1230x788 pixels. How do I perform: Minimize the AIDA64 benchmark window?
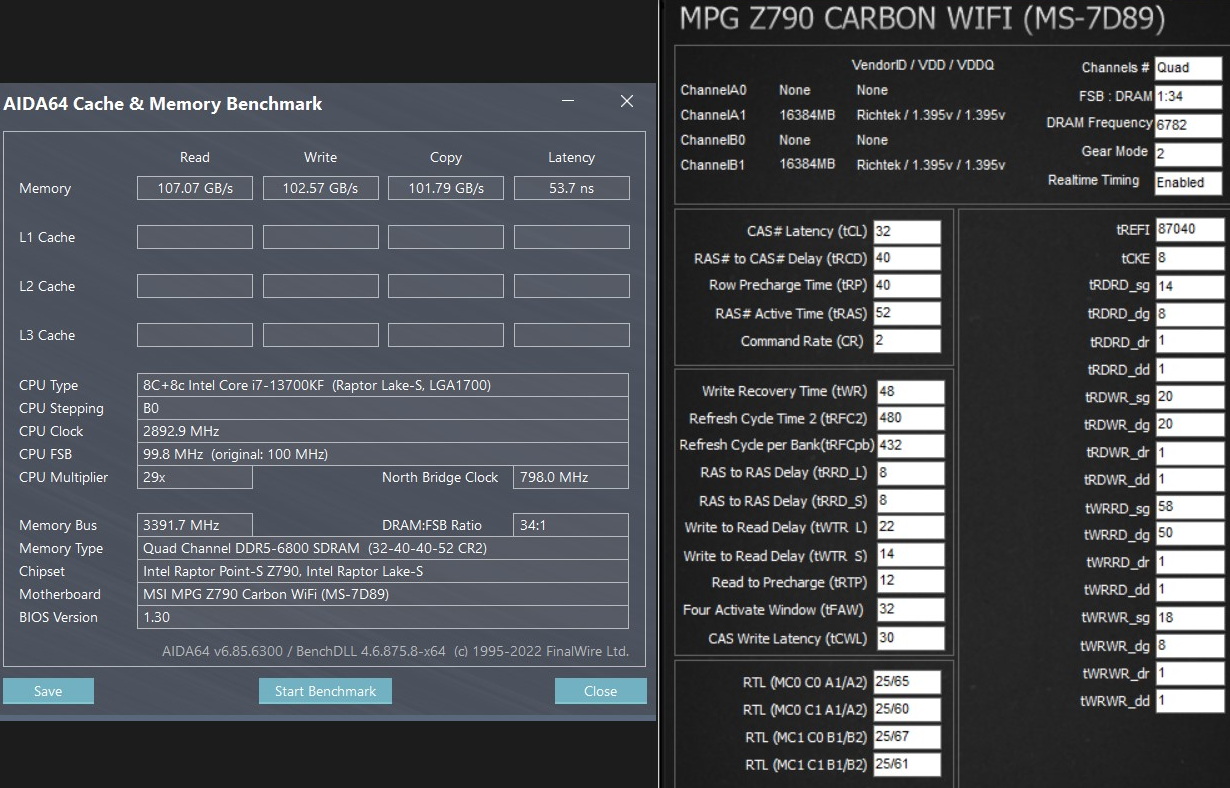click(568, 102)
